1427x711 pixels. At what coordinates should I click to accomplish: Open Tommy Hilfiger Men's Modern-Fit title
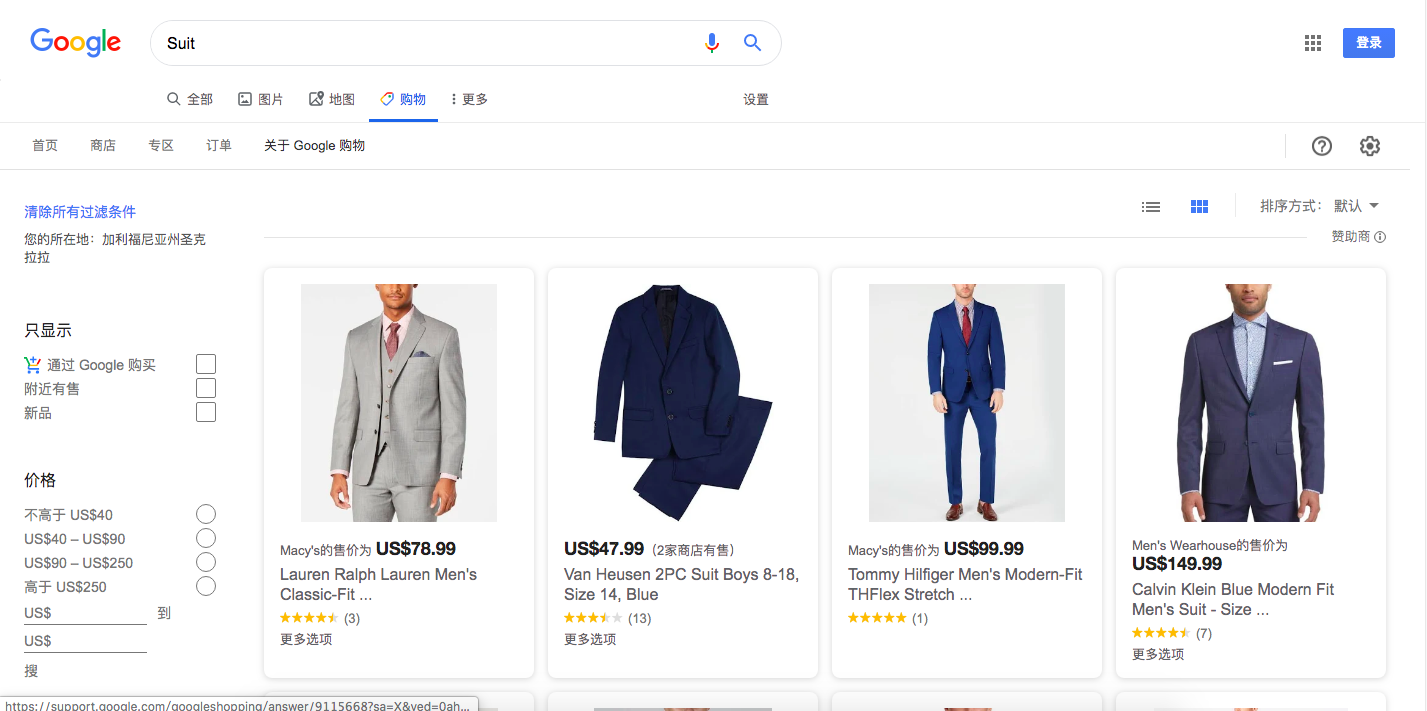point(965,584)
